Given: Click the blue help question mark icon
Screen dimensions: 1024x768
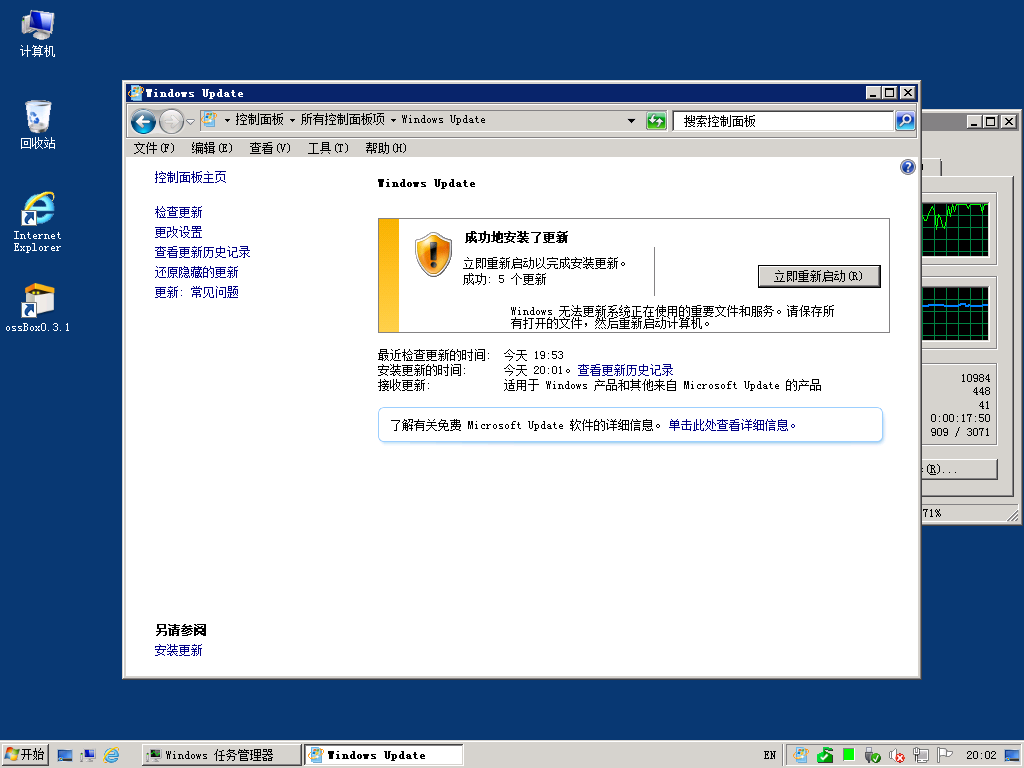Looking at the screenshot, I should click(908, 167).
